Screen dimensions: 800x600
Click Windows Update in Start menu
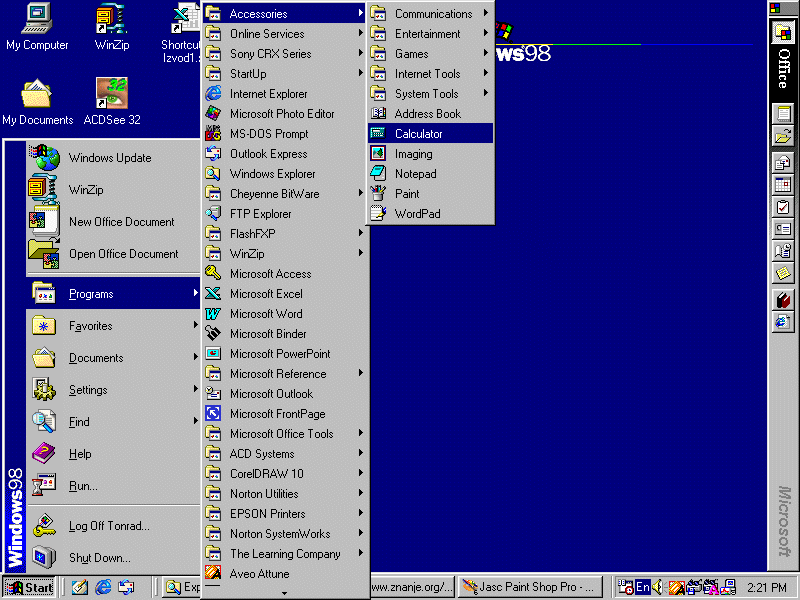point(113,158)
